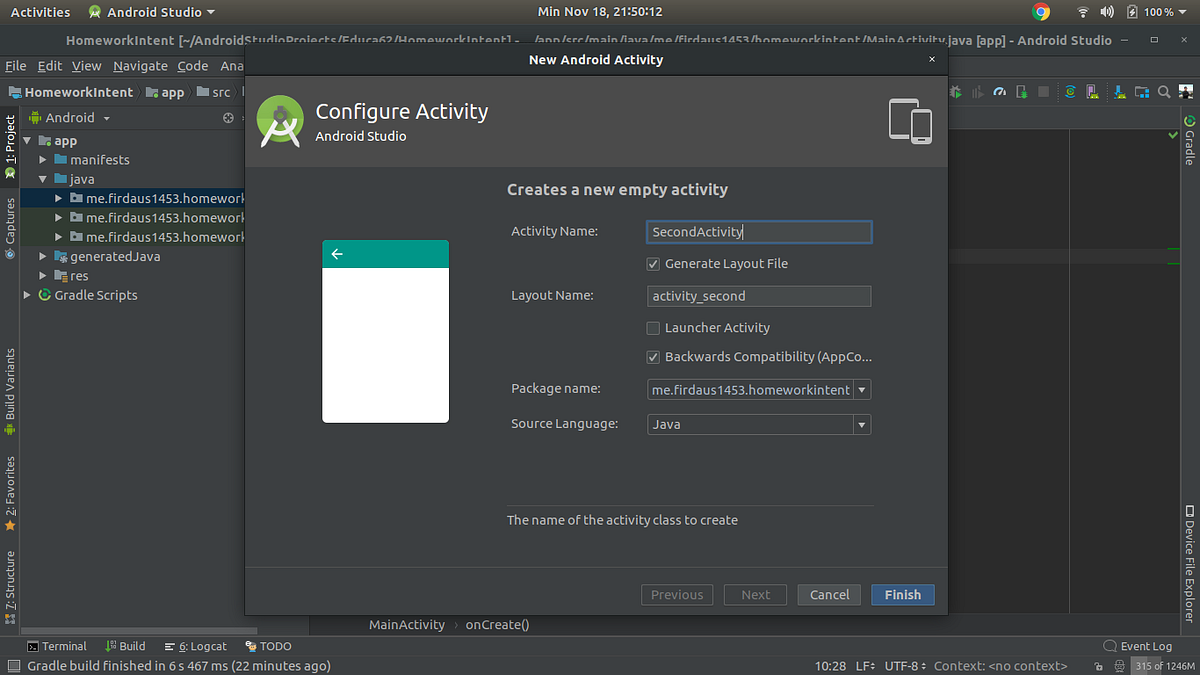The height and width of the screenshot is (675, 1200).
Task: Open the Navigate menu
Action: [140, 65]
